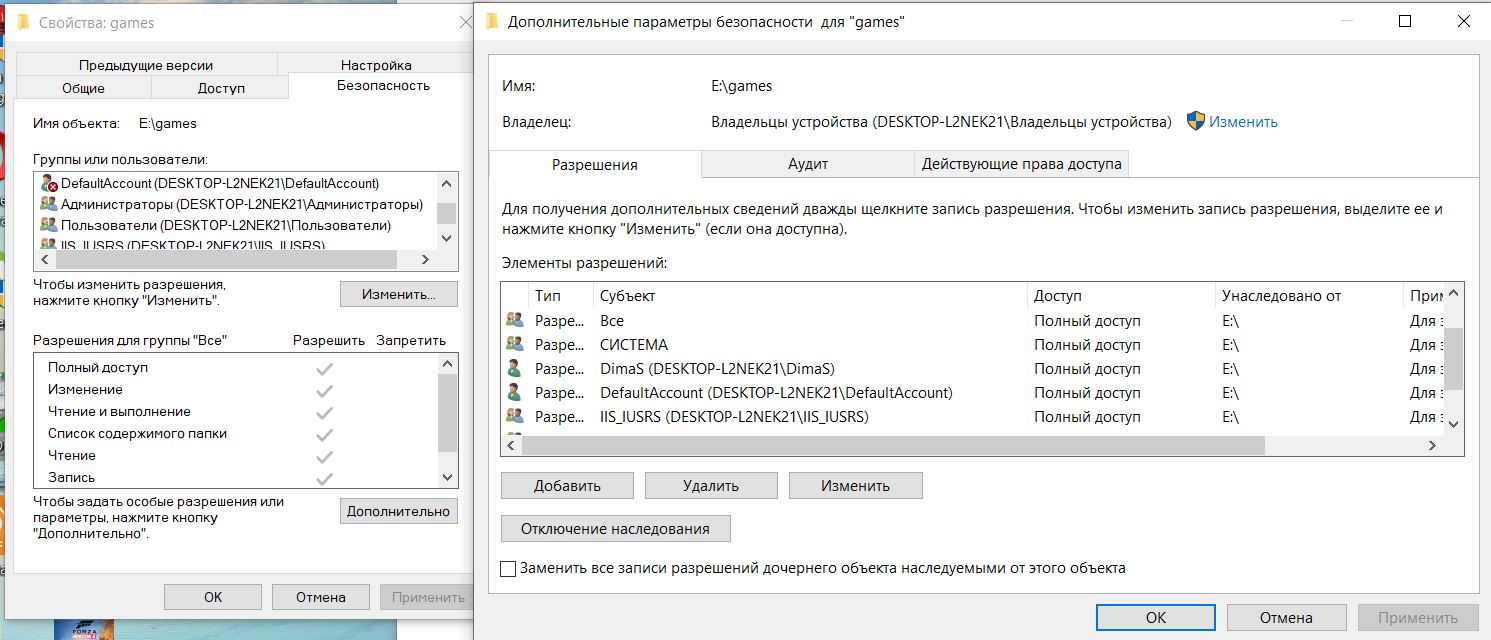Click the folder icon in Свойства title bar

pos(23,22)
